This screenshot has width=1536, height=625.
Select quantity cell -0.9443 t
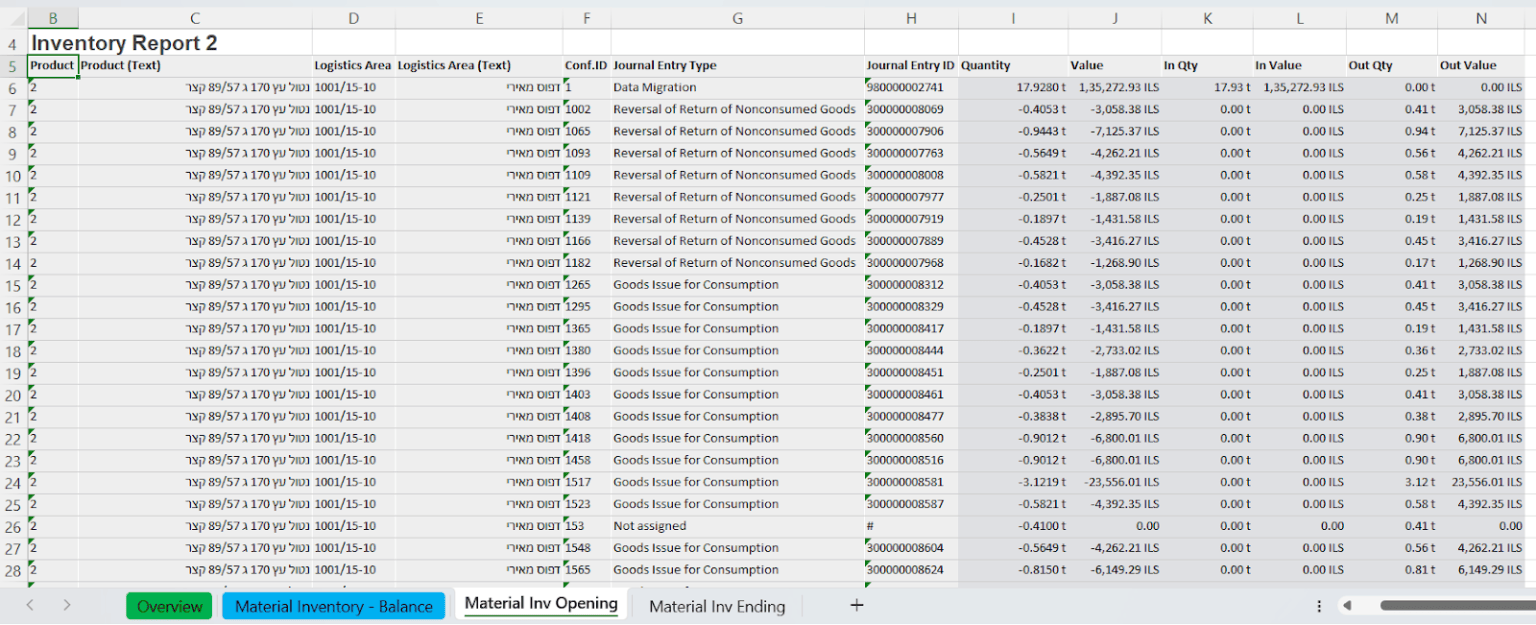[x=1013, y=132]
